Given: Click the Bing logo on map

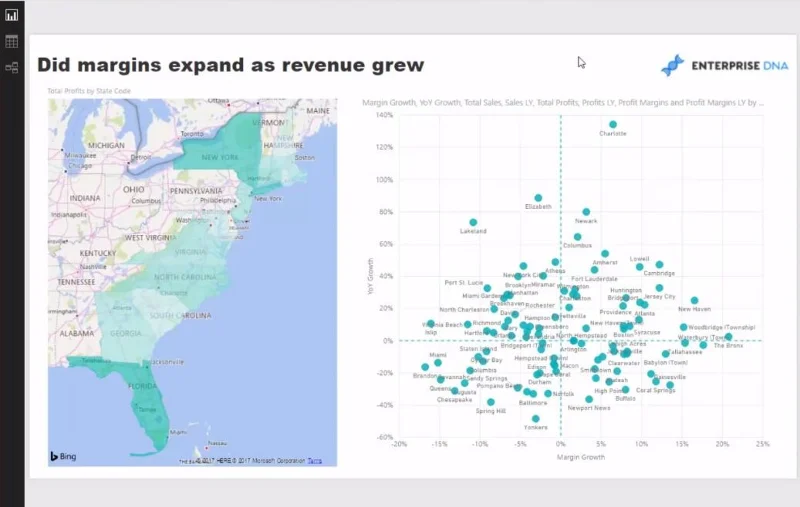Looking at the screenshot, I should tap(63, 456).
